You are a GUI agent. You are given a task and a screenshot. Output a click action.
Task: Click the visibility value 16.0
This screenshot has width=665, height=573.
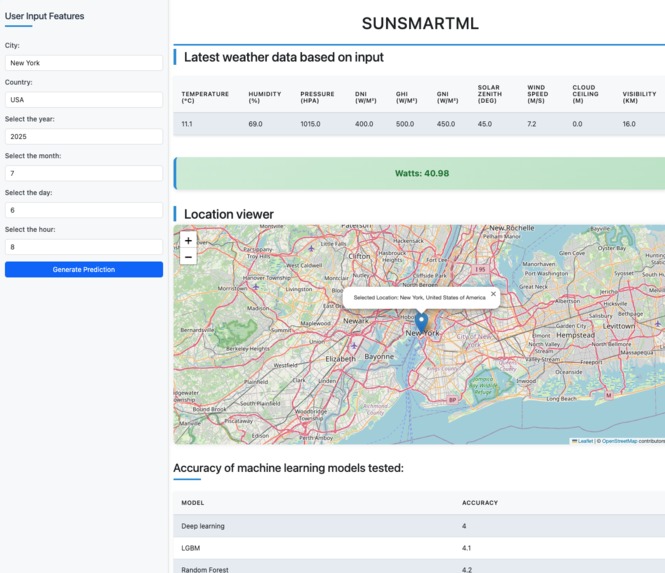coord(629,124)
